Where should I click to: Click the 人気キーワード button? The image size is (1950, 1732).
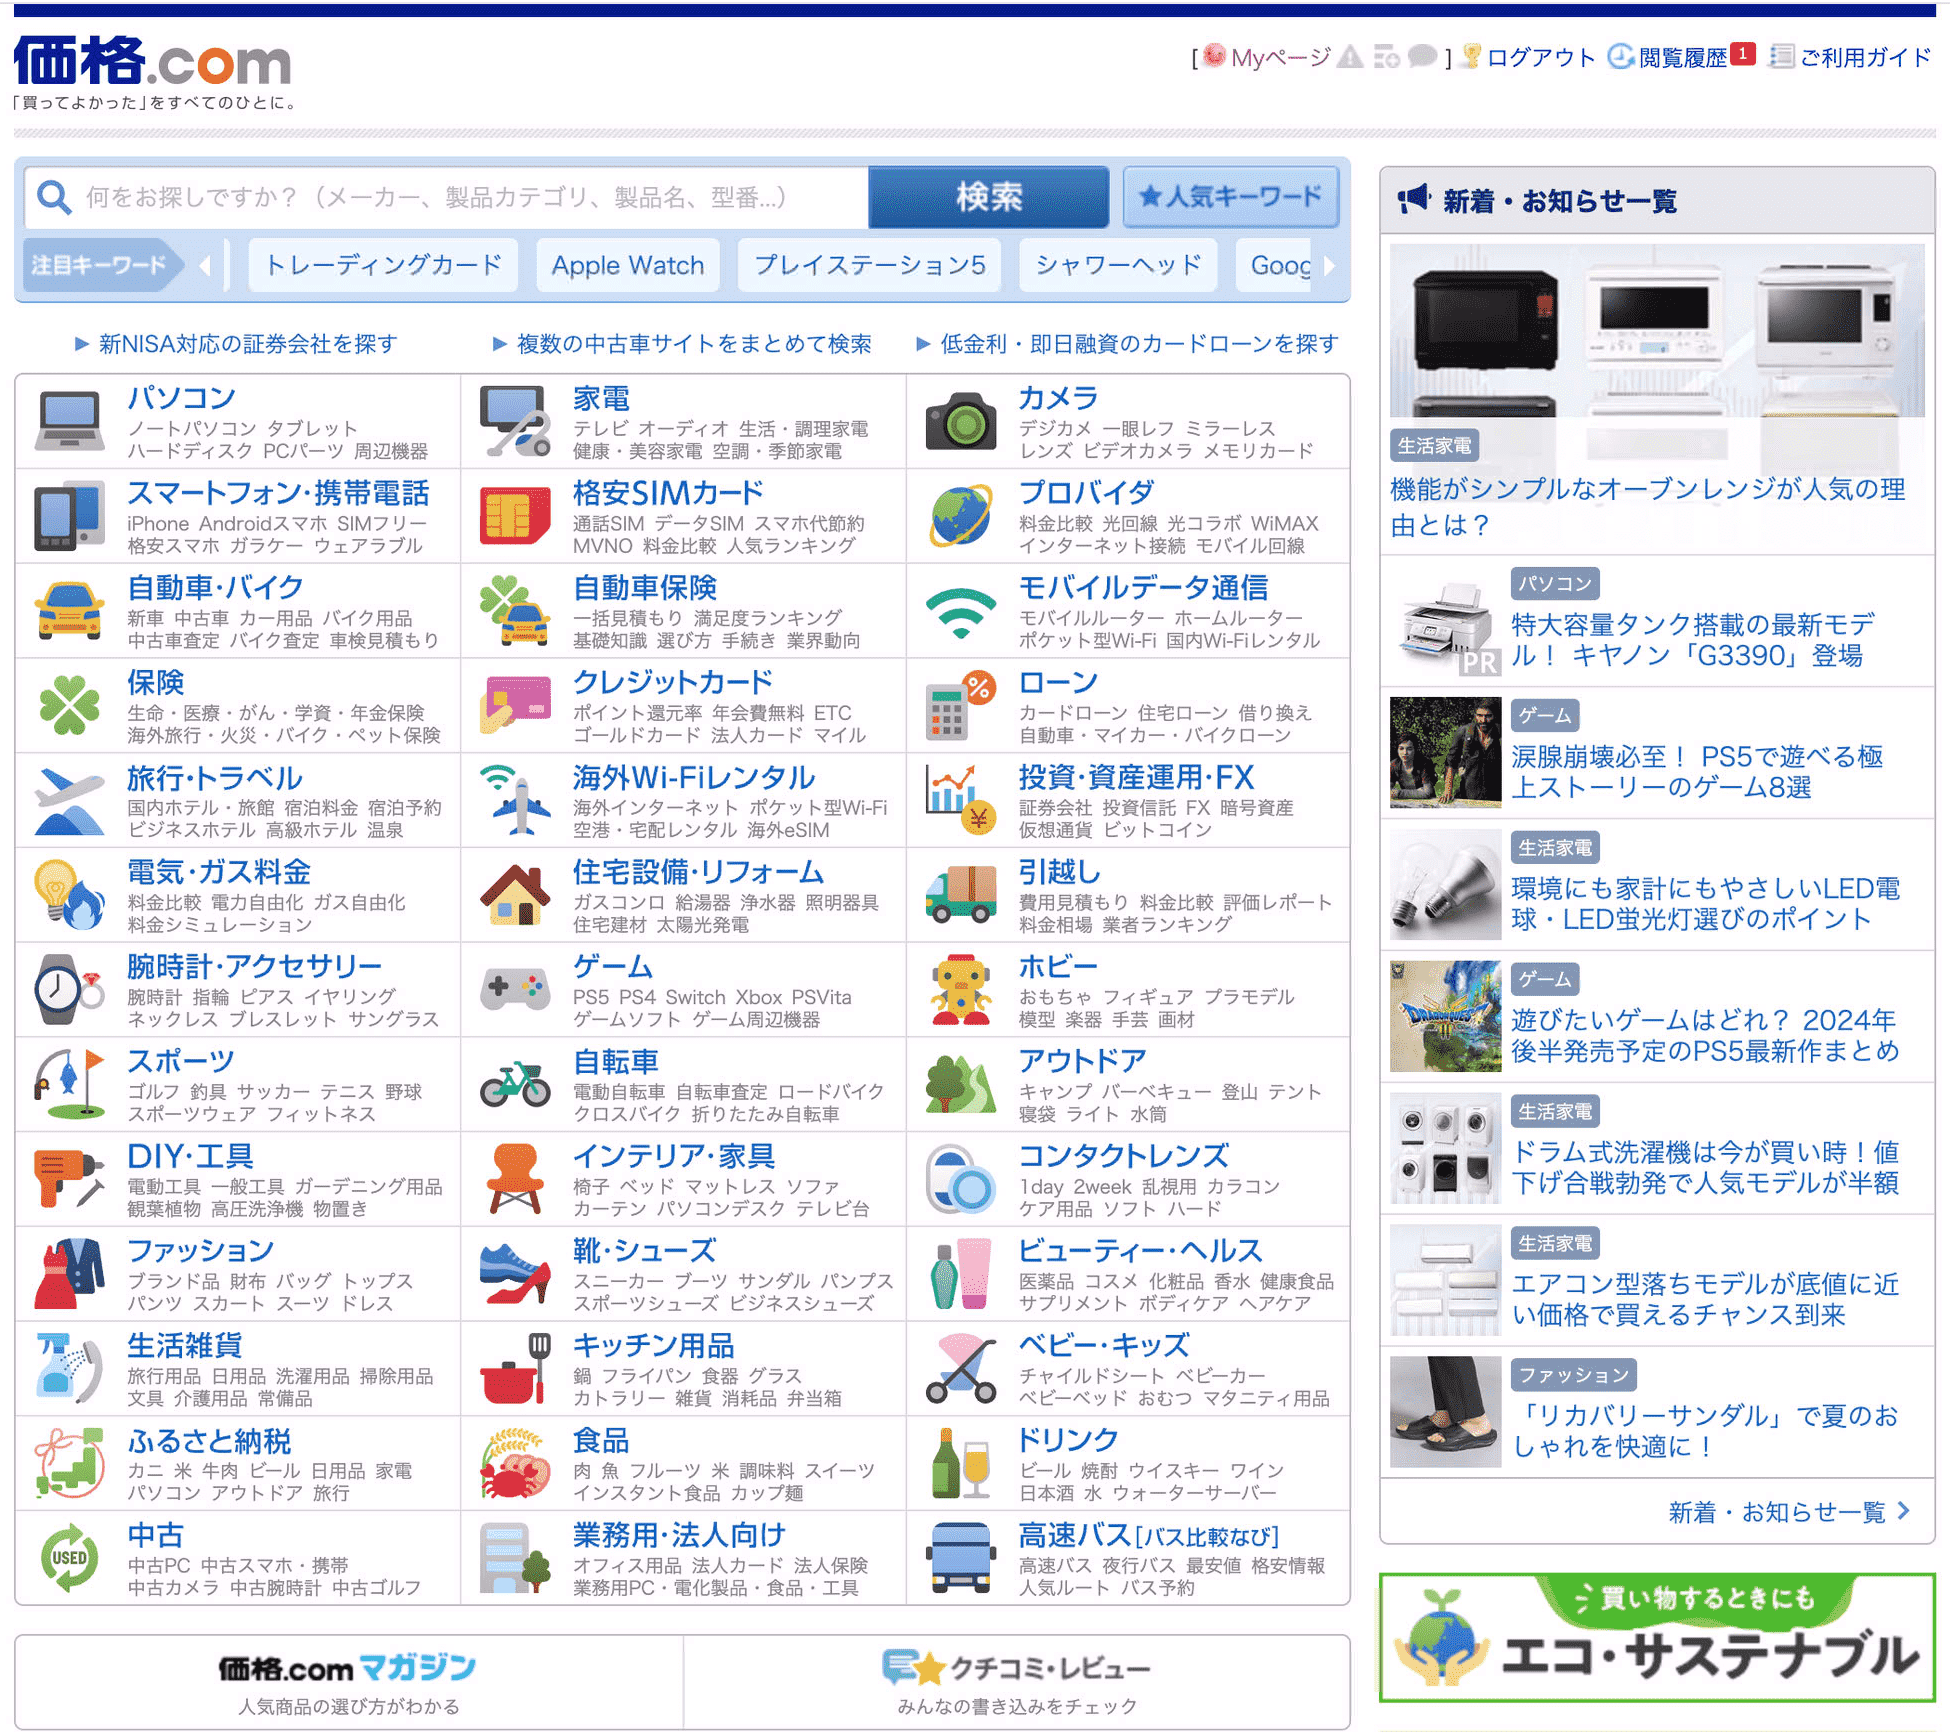(1231, 197)
